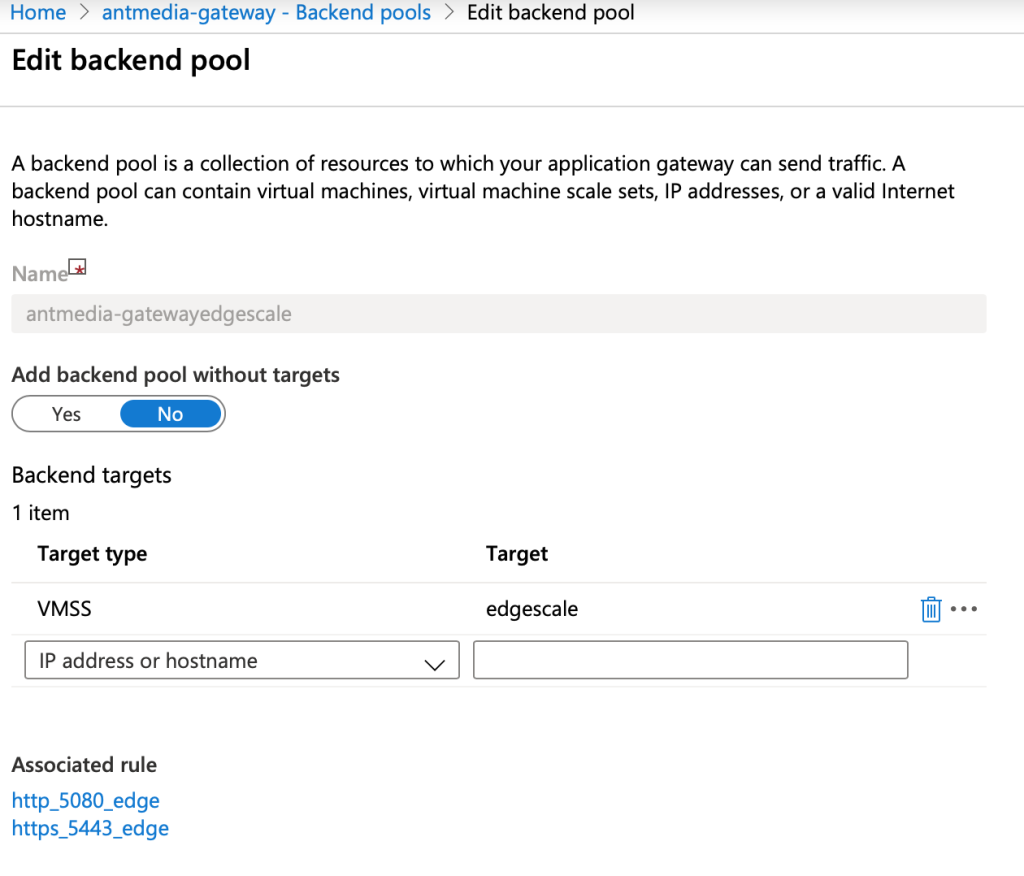Click the Edit backend pool breadcrumb text

click(x=551, y=12)
